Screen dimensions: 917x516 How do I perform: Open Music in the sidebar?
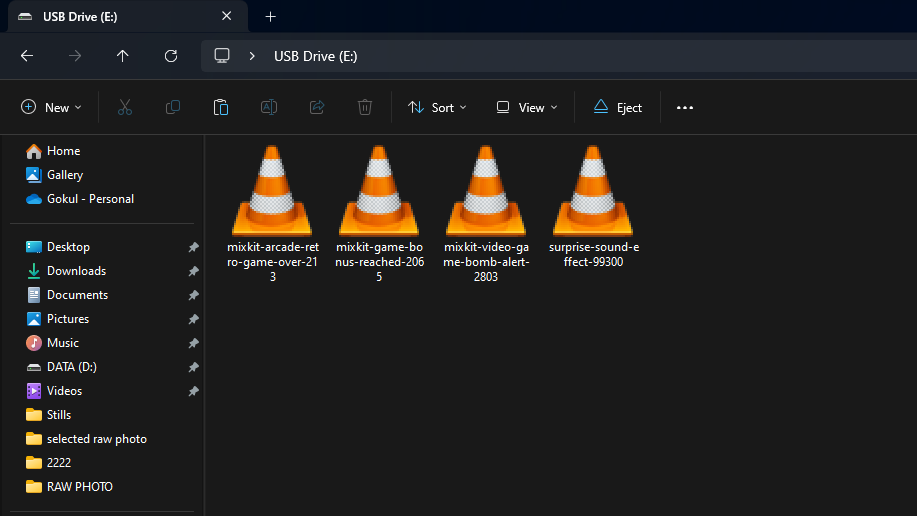pyautogui.click(x=52, y=343)
